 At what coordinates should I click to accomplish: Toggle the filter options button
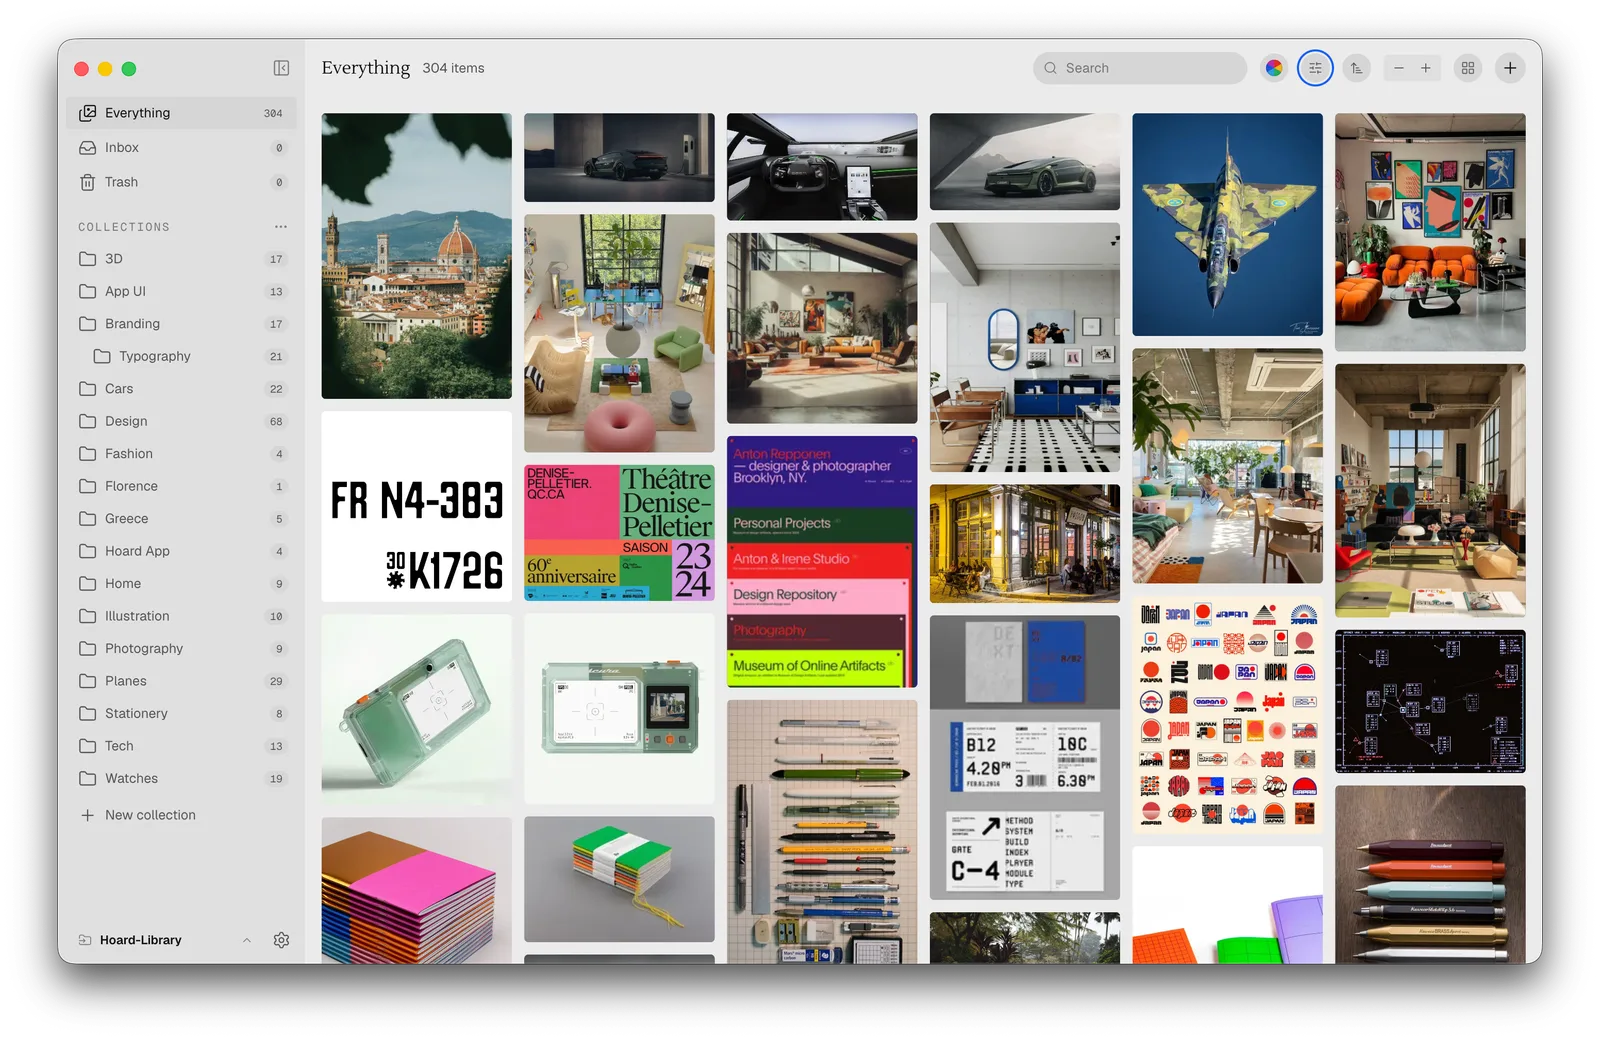coord(1315,68)
